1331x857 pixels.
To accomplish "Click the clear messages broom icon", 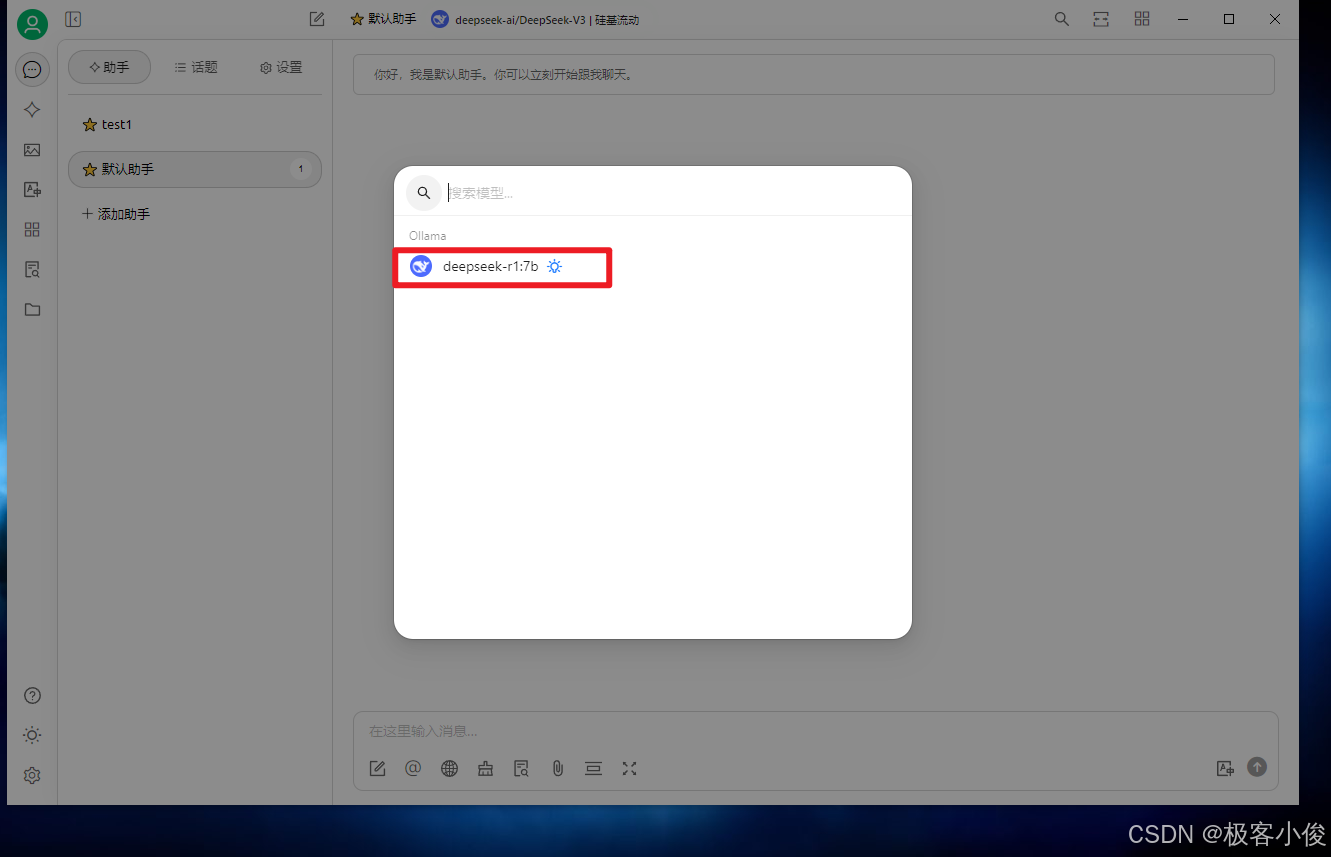I will coord(485,768).
